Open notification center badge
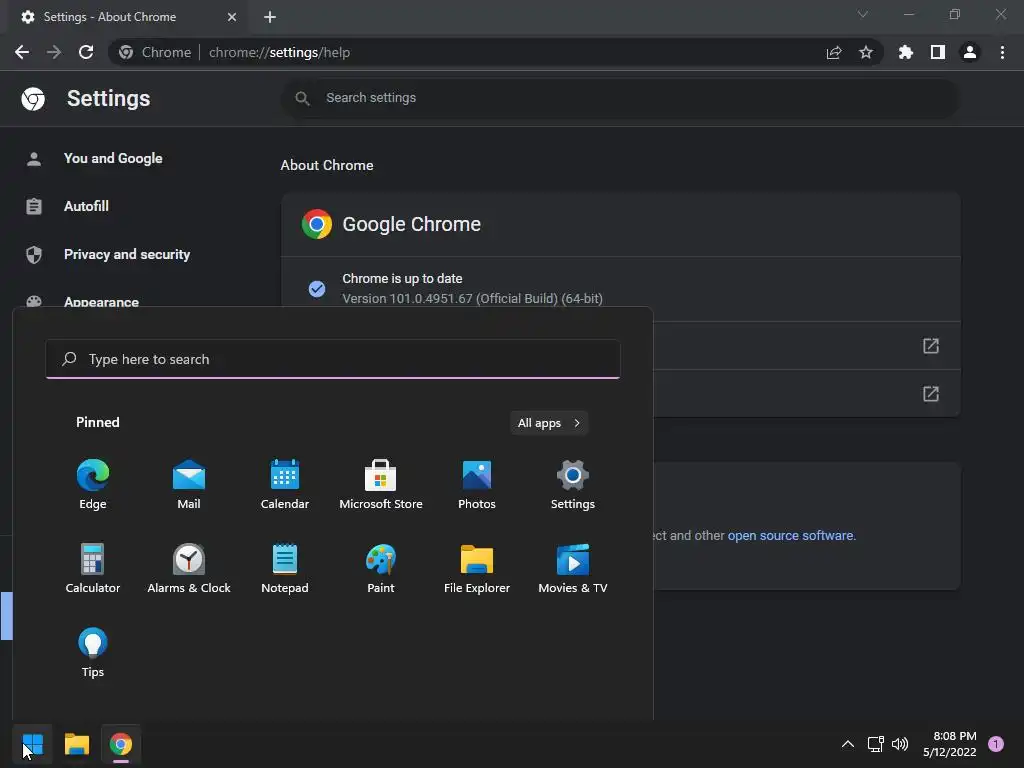This screenshot has width=1024, height=768. (996, 744)
